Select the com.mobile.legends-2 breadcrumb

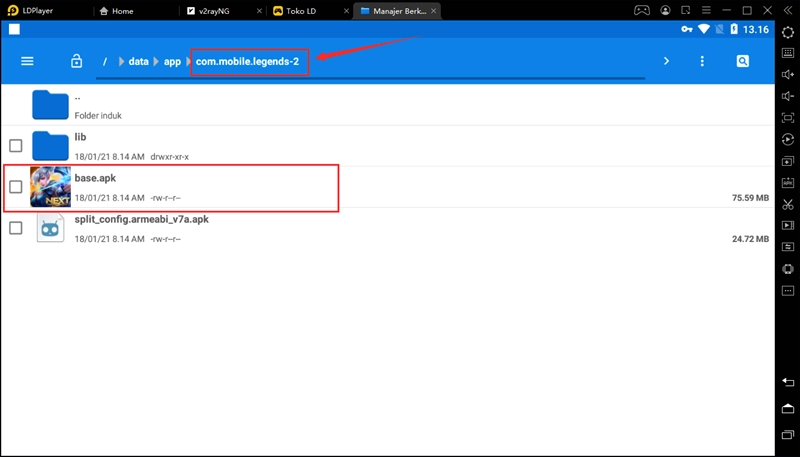(247, 61)
